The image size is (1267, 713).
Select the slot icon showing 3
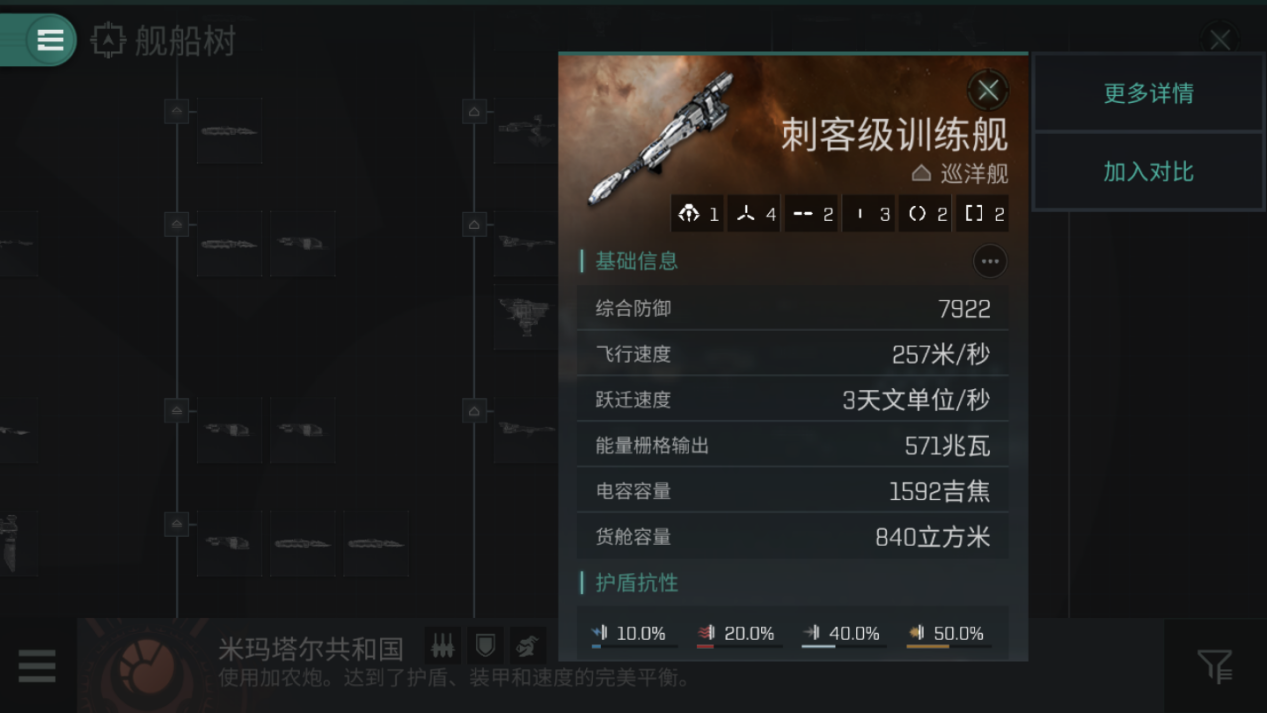point(869,213)
